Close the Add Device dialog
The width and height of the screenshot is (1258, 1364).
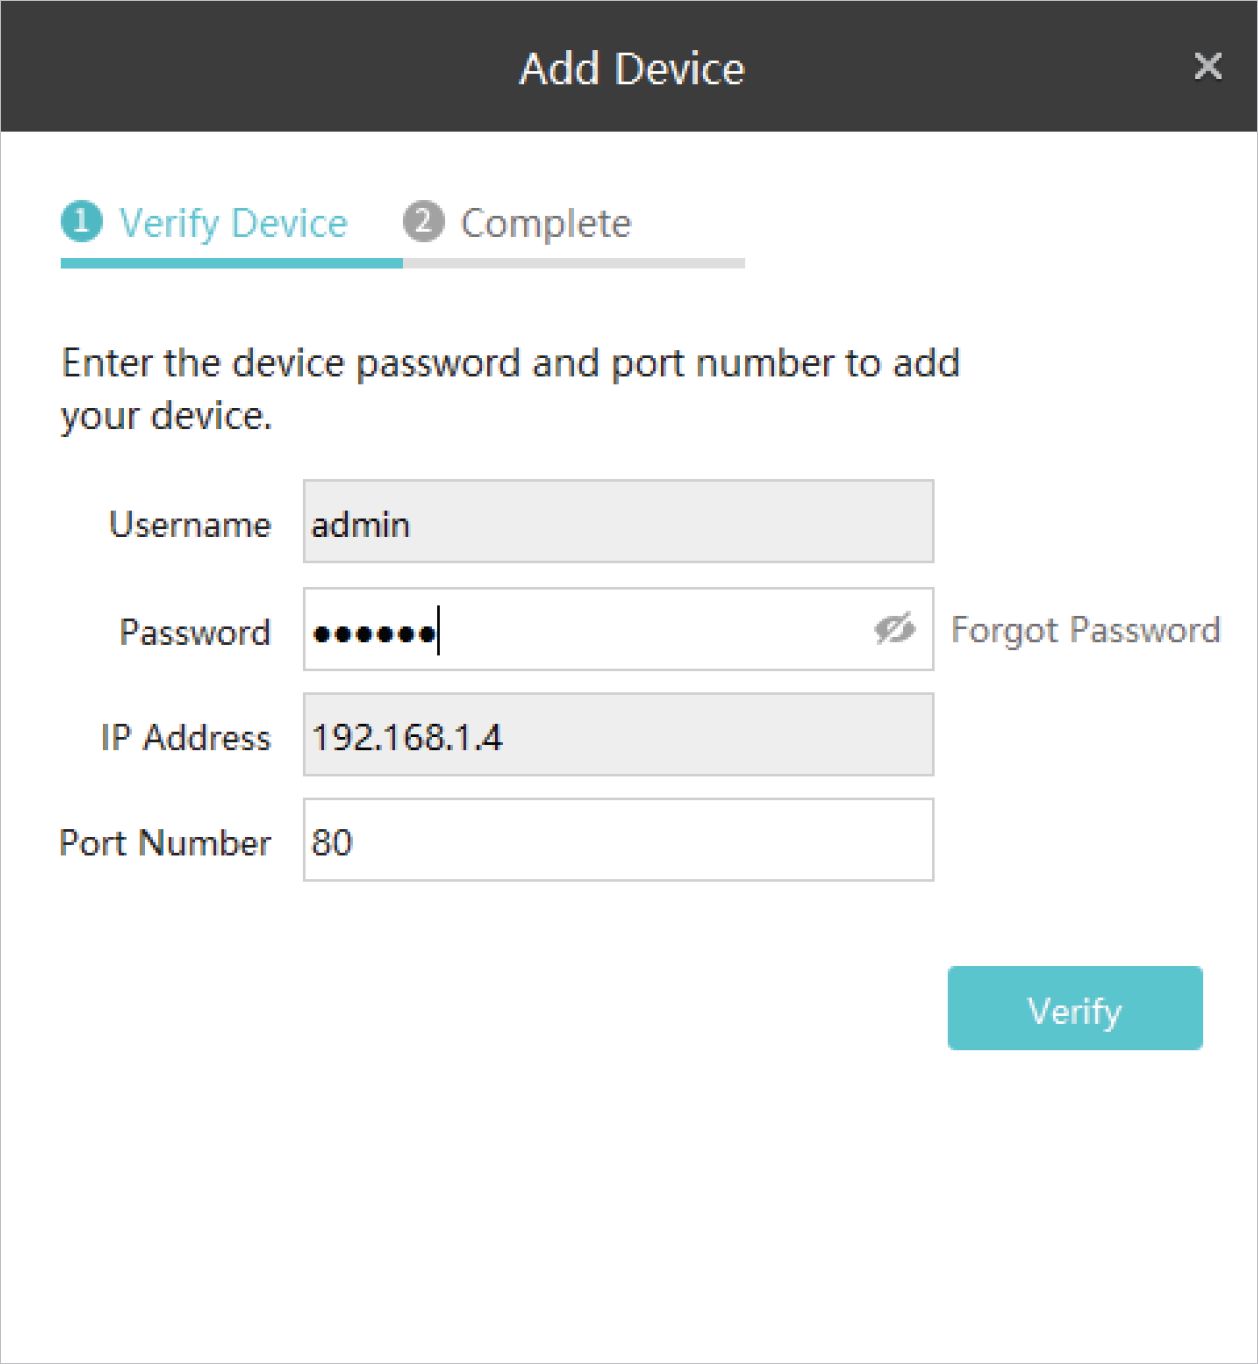tap(1208, 67)
